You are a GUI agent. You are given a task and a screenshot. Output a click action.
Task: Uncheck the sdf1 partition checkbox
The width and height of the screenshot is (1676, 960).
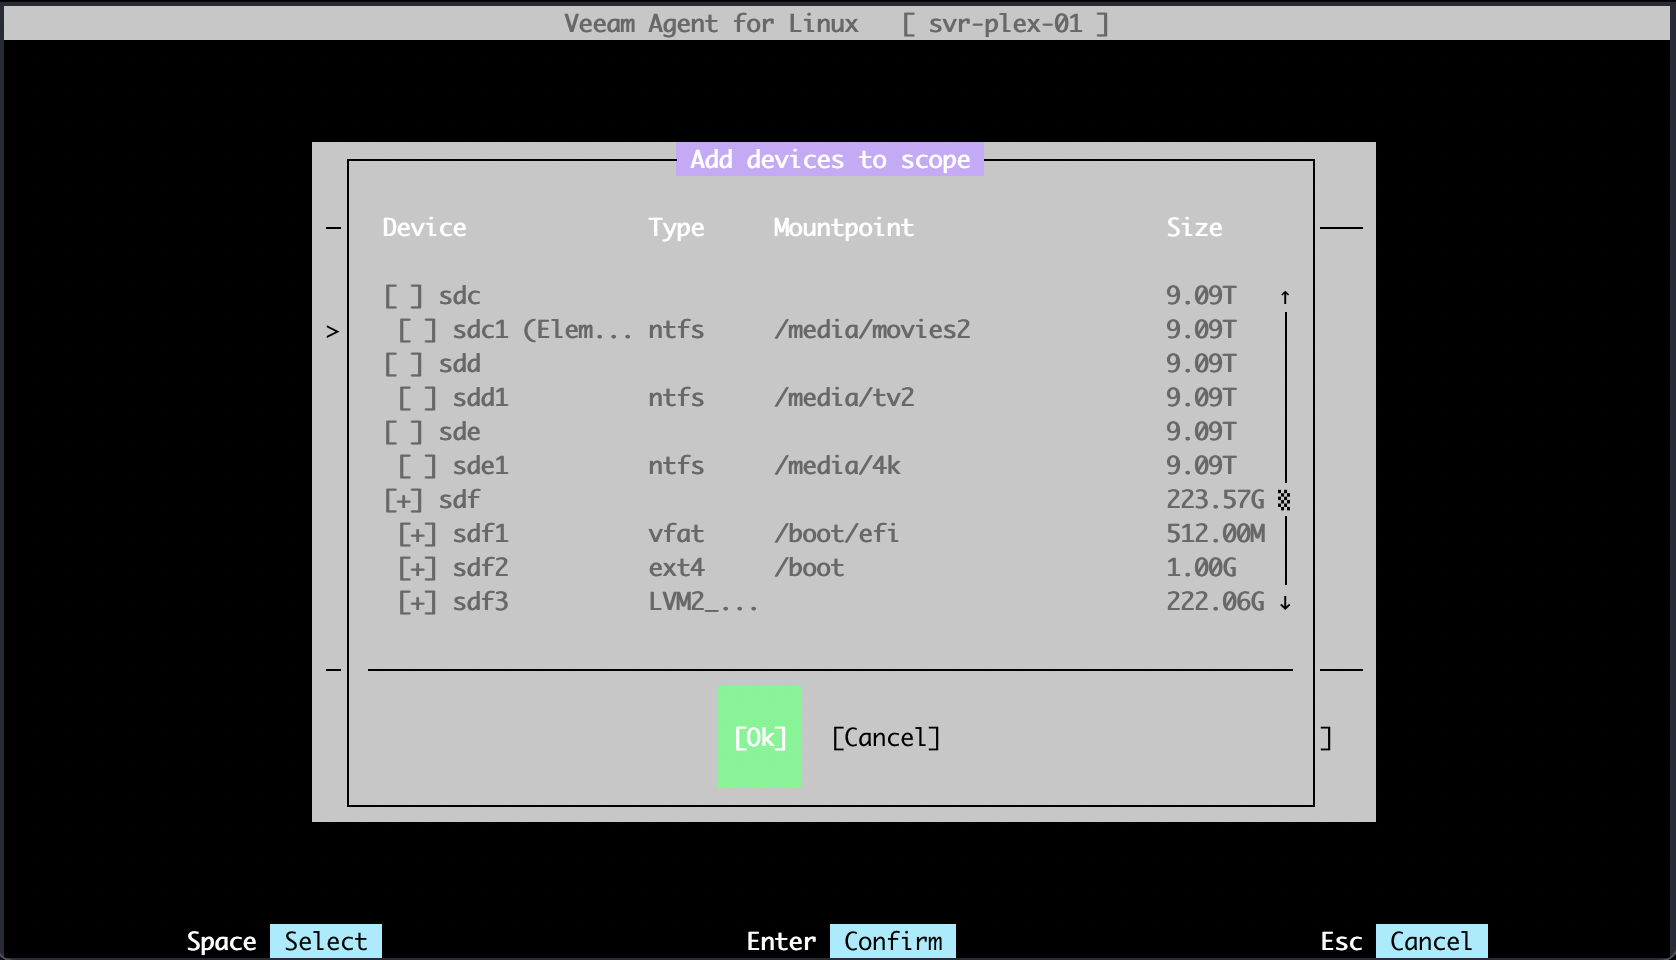click(418, 534)
